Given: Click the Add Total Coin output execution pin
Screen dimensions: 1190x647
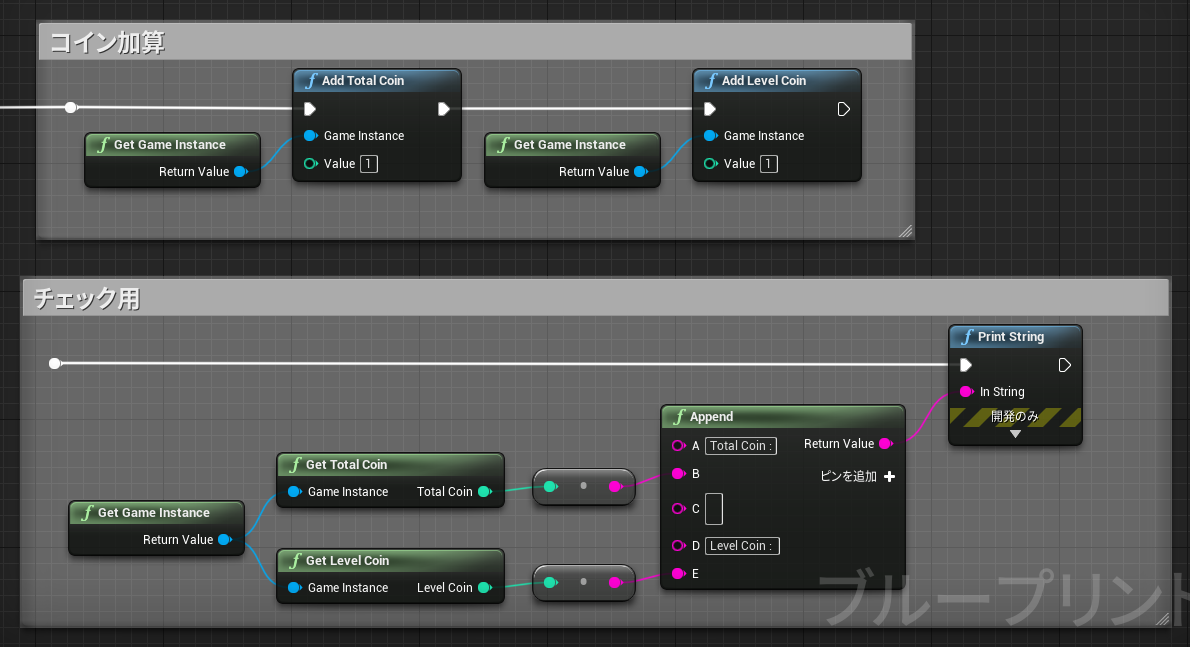Looking at the screenshot, I should coord(444,109).
